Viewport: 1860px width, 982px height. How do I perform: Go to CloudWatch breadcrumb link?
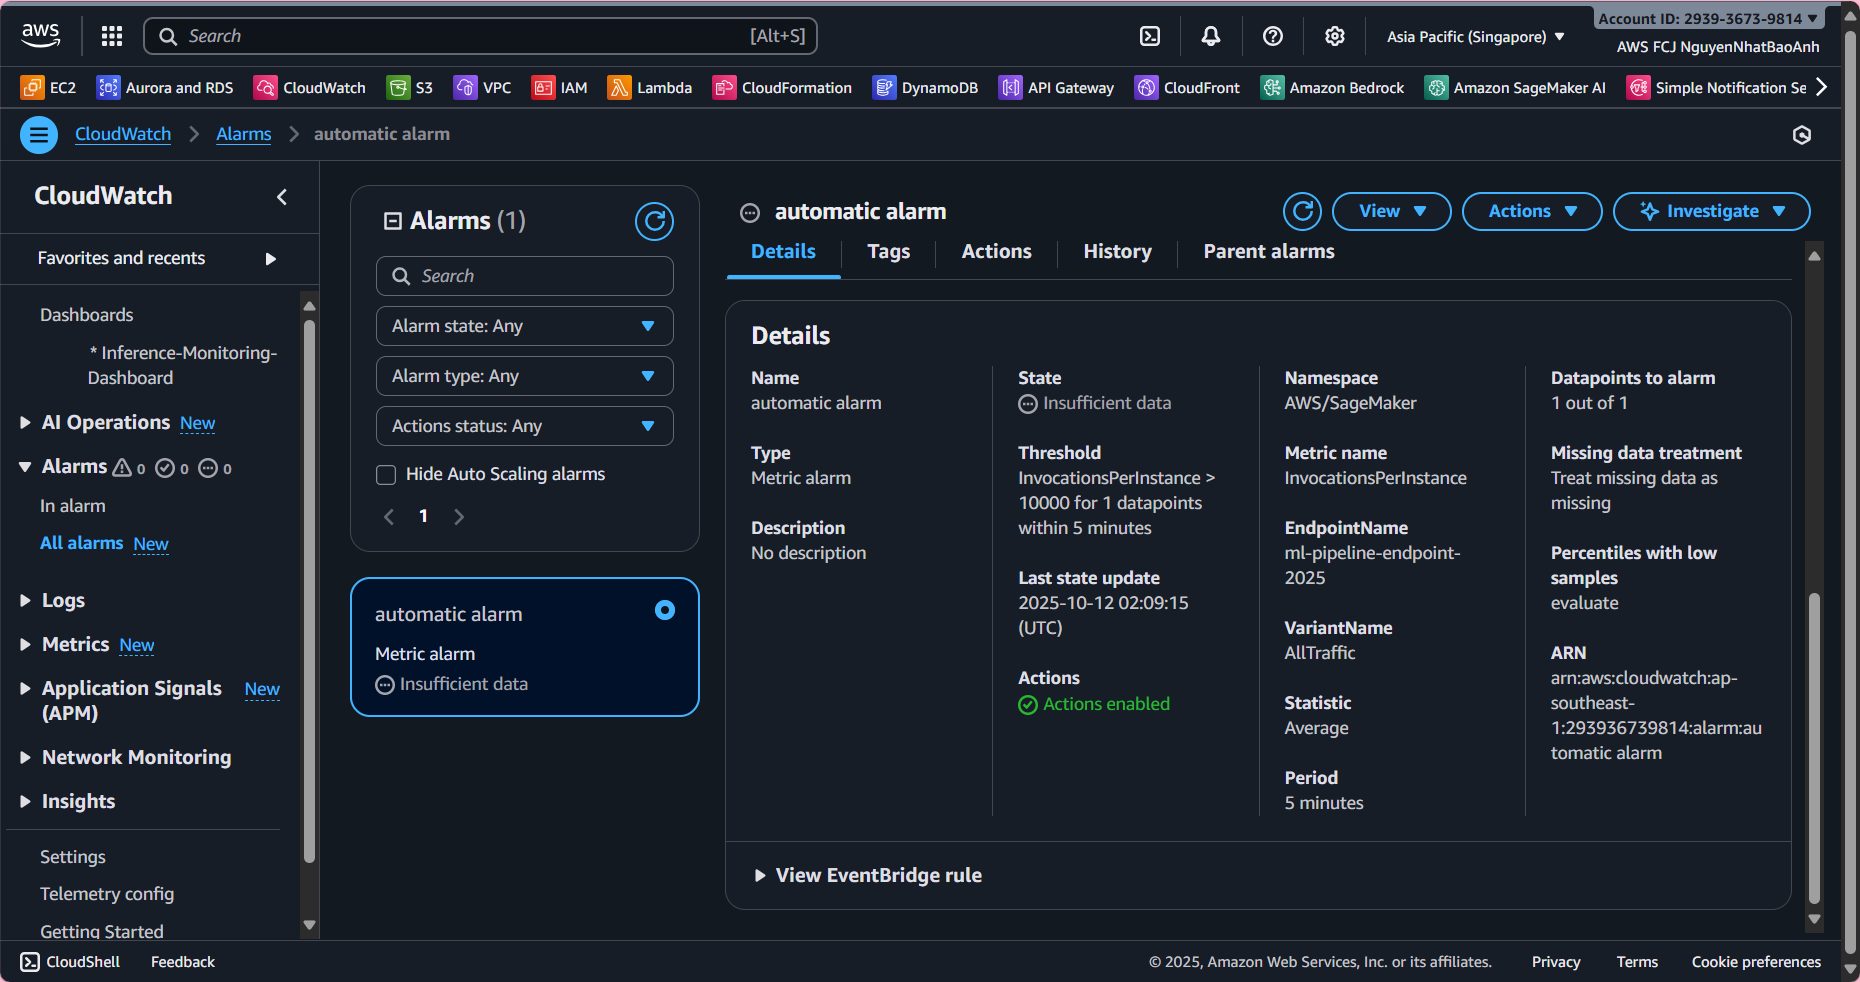click(123, 134)
